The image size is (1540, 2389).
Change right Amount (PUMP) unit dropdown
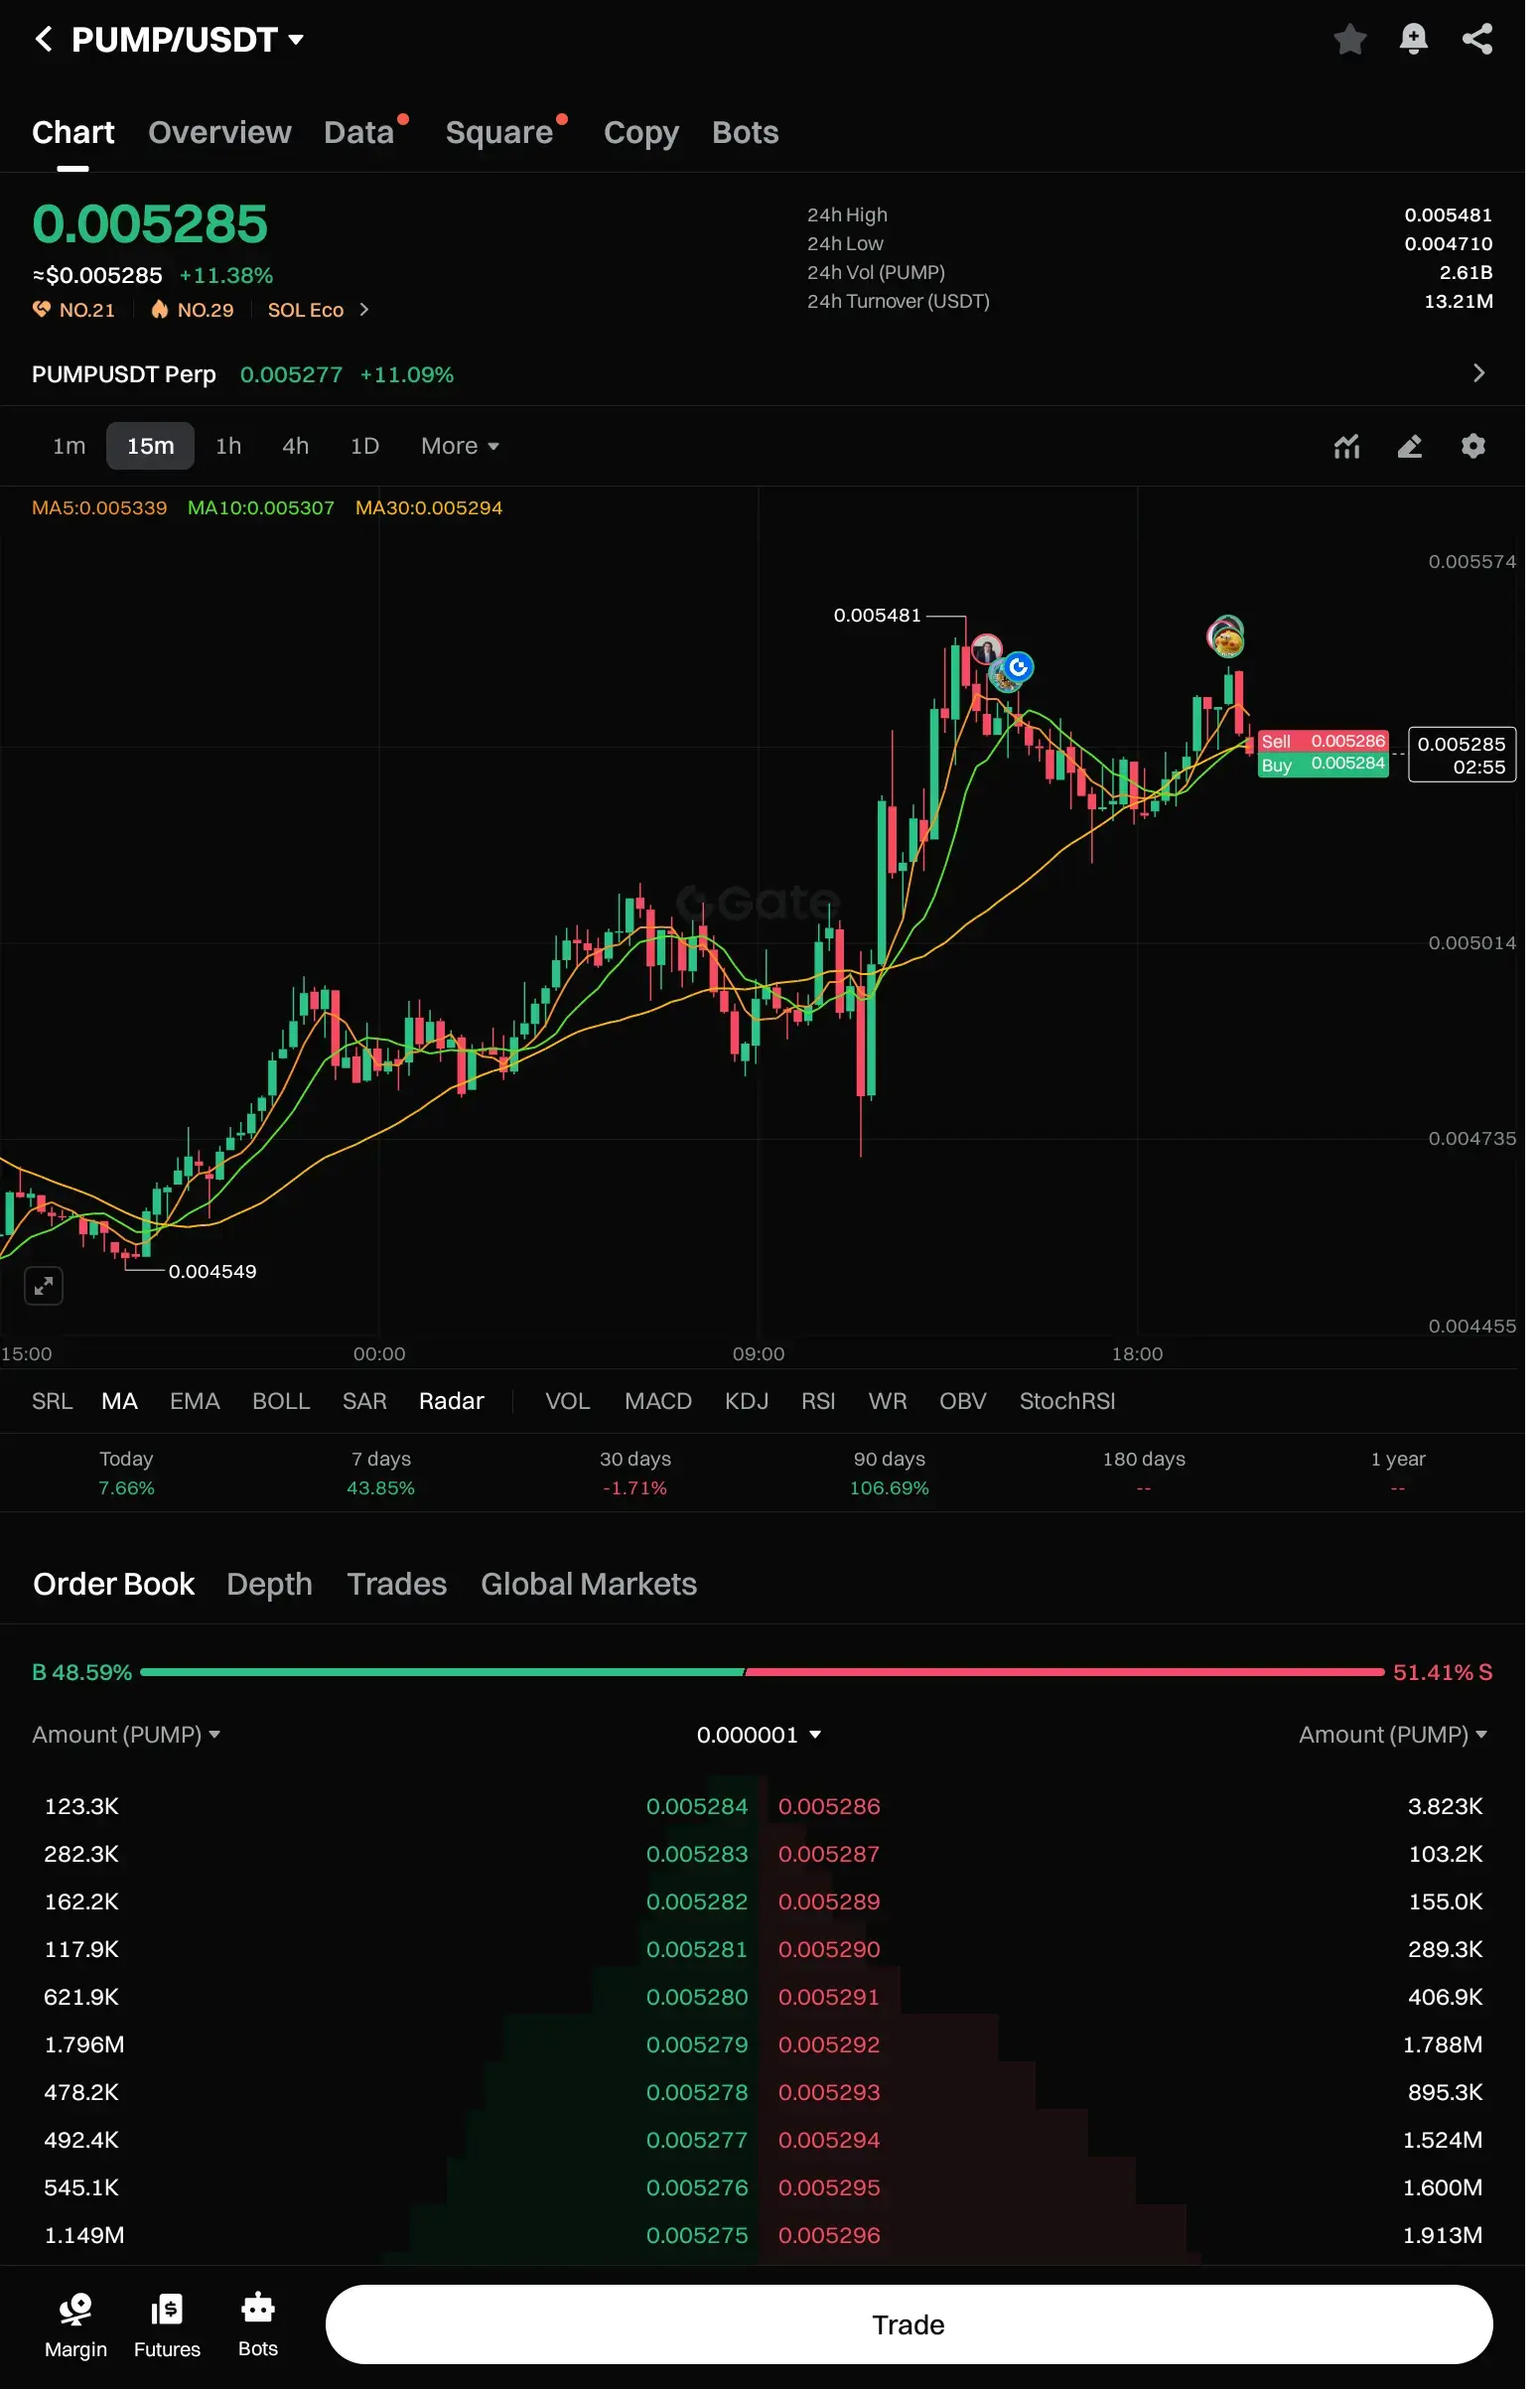[x=1393, y=1735]
